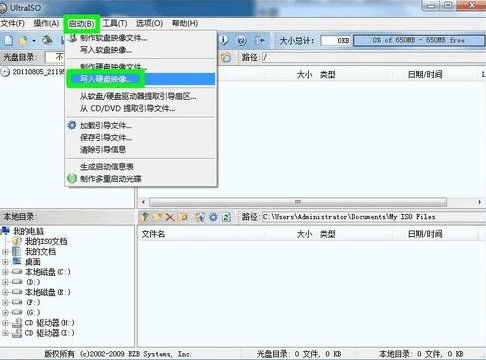
Task: Select the 20110805_2119 disc tree item
Action: [x=38, y=72]
